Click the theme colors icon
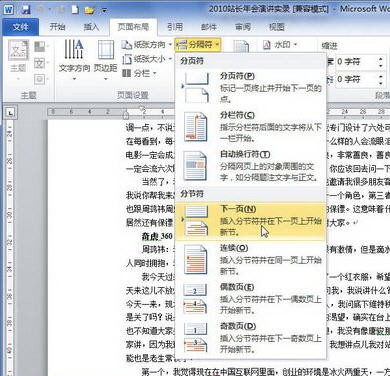This screenshot has height=376, width=390. tap(40, 47)
